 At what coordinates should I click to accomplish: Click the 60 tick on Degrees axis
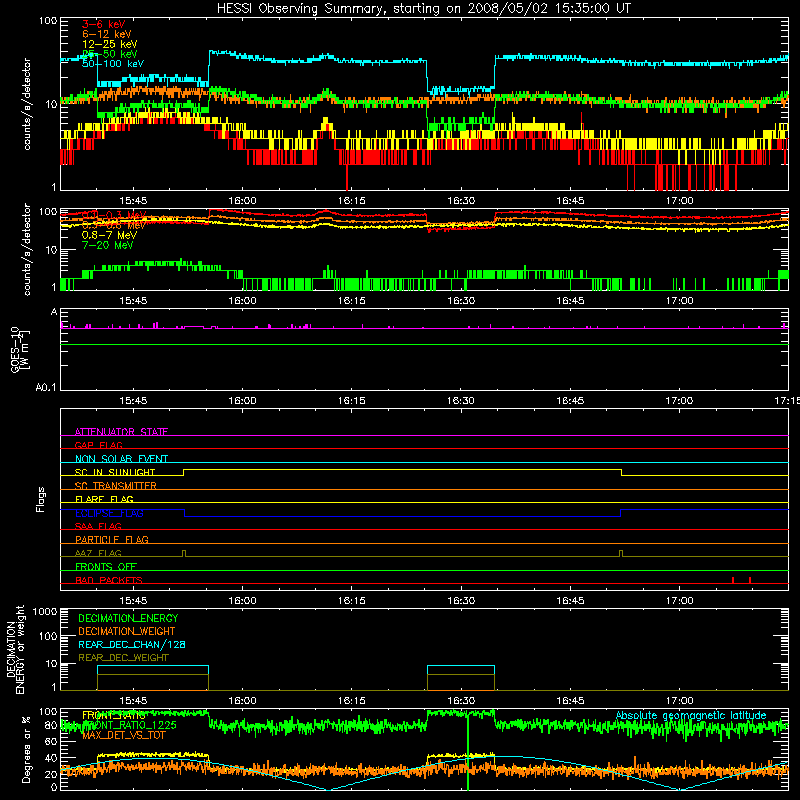click(x=51, y=741)
